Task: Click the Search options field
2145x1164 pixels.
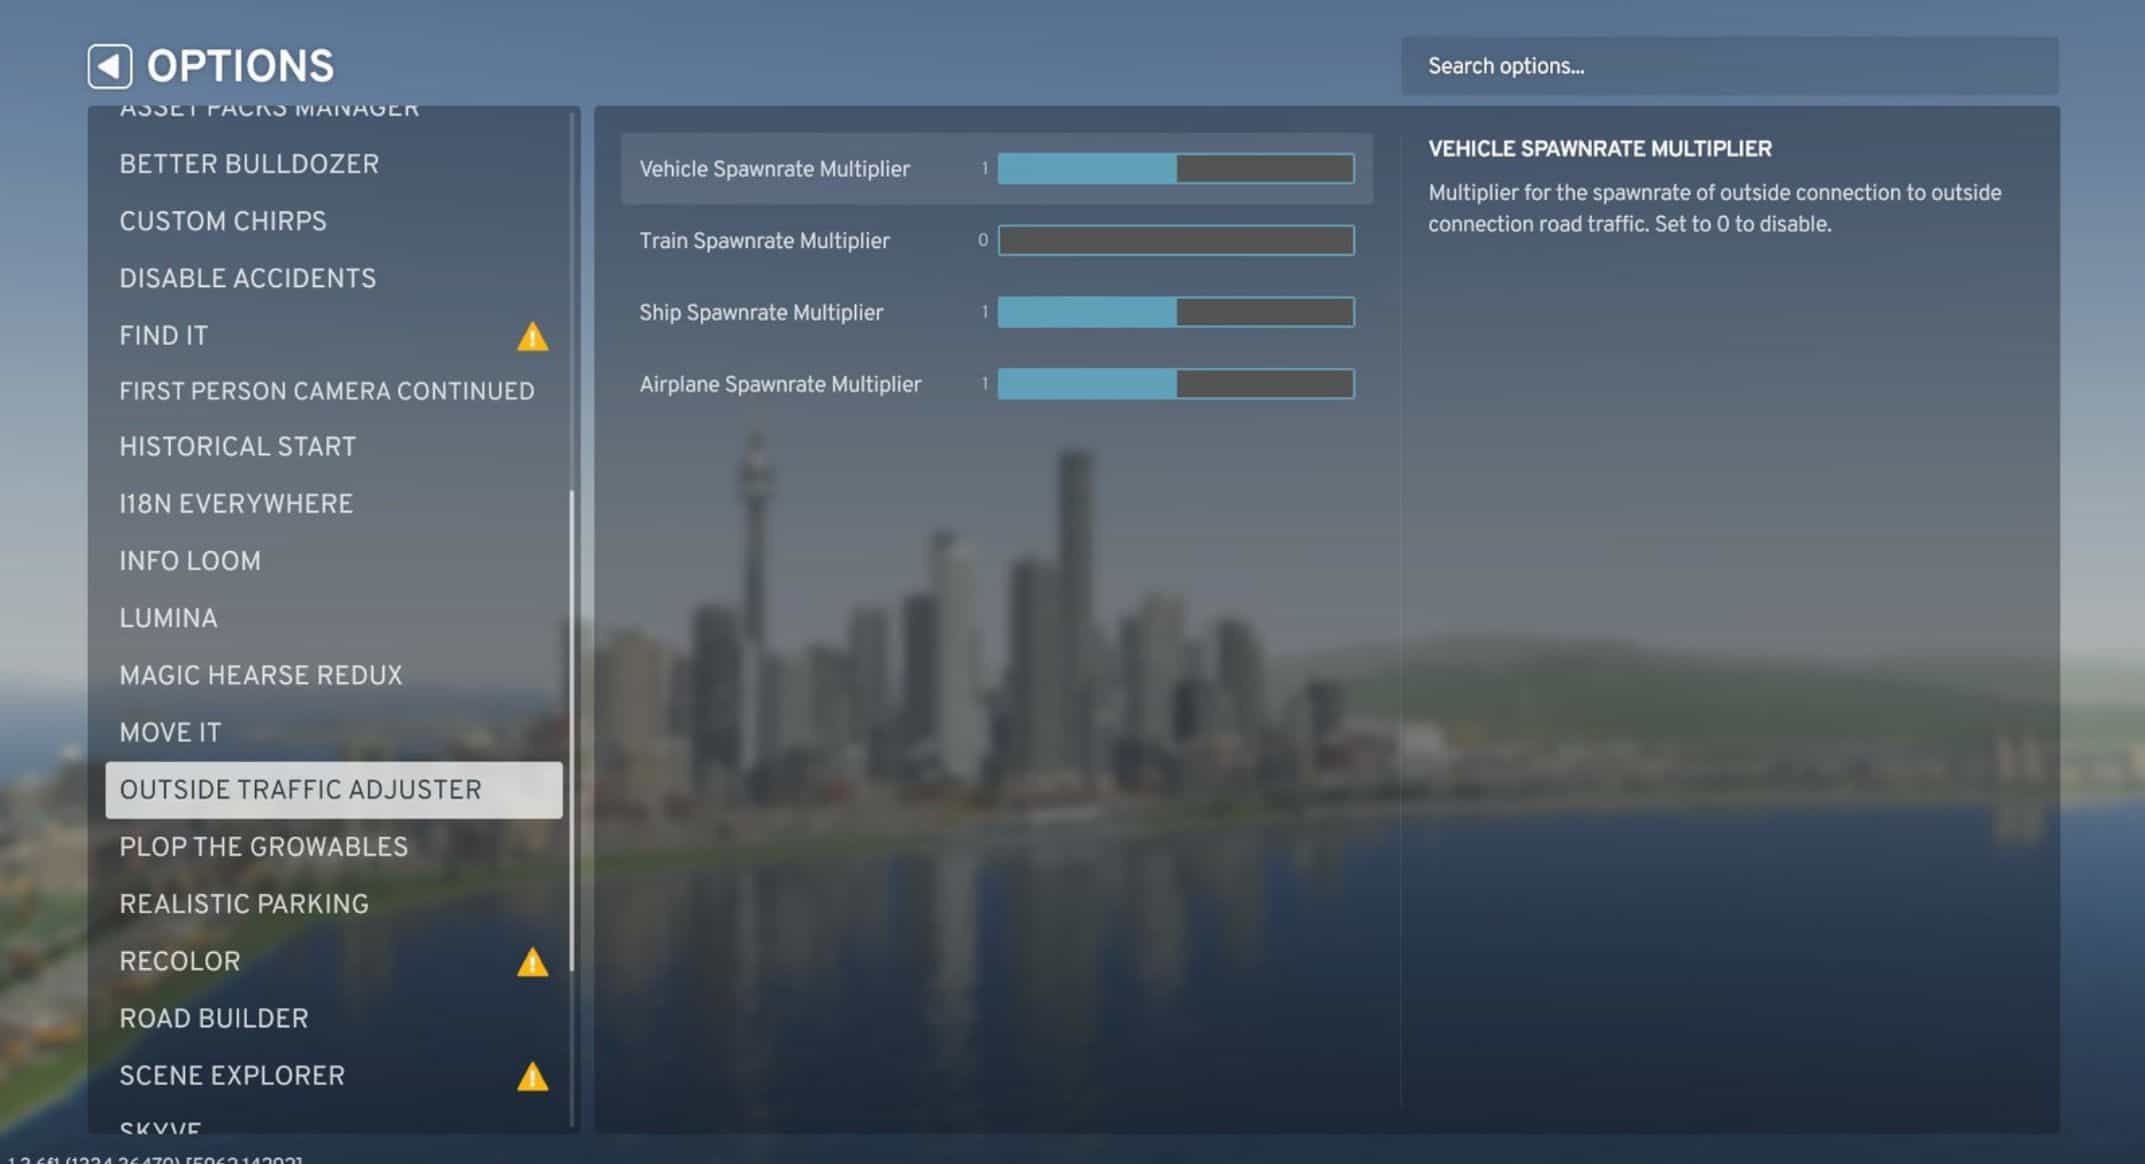Action: tap(1728, 66)
